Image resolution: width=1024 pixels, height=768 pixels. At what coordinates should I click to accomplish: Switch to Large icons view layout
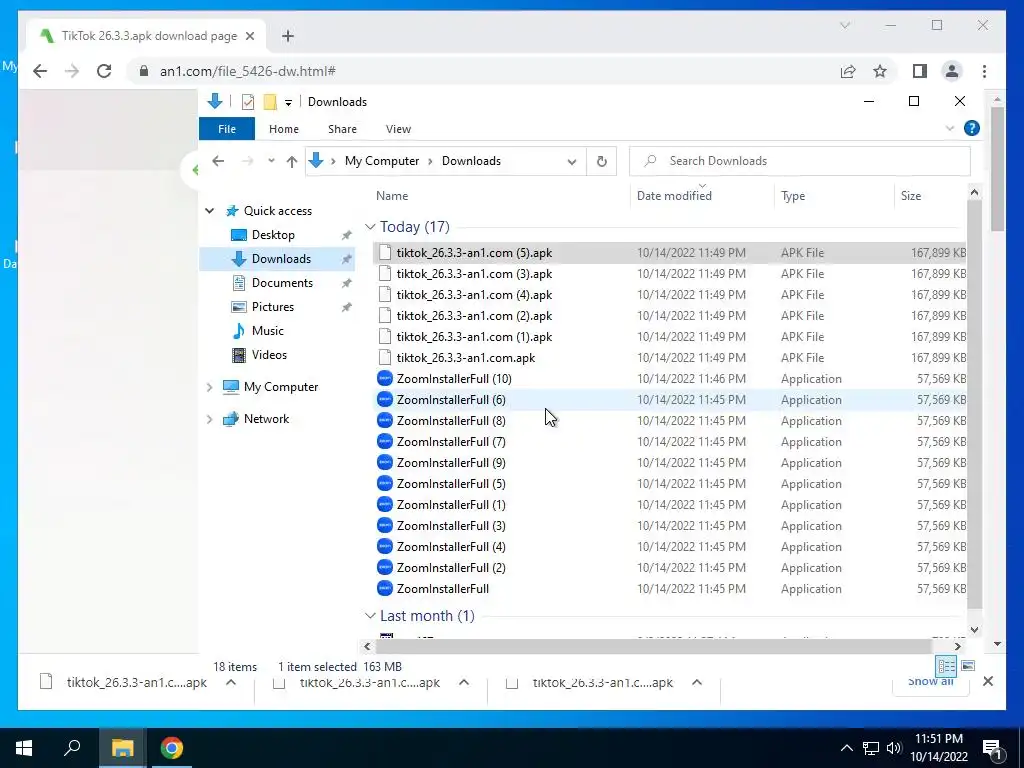968,666
